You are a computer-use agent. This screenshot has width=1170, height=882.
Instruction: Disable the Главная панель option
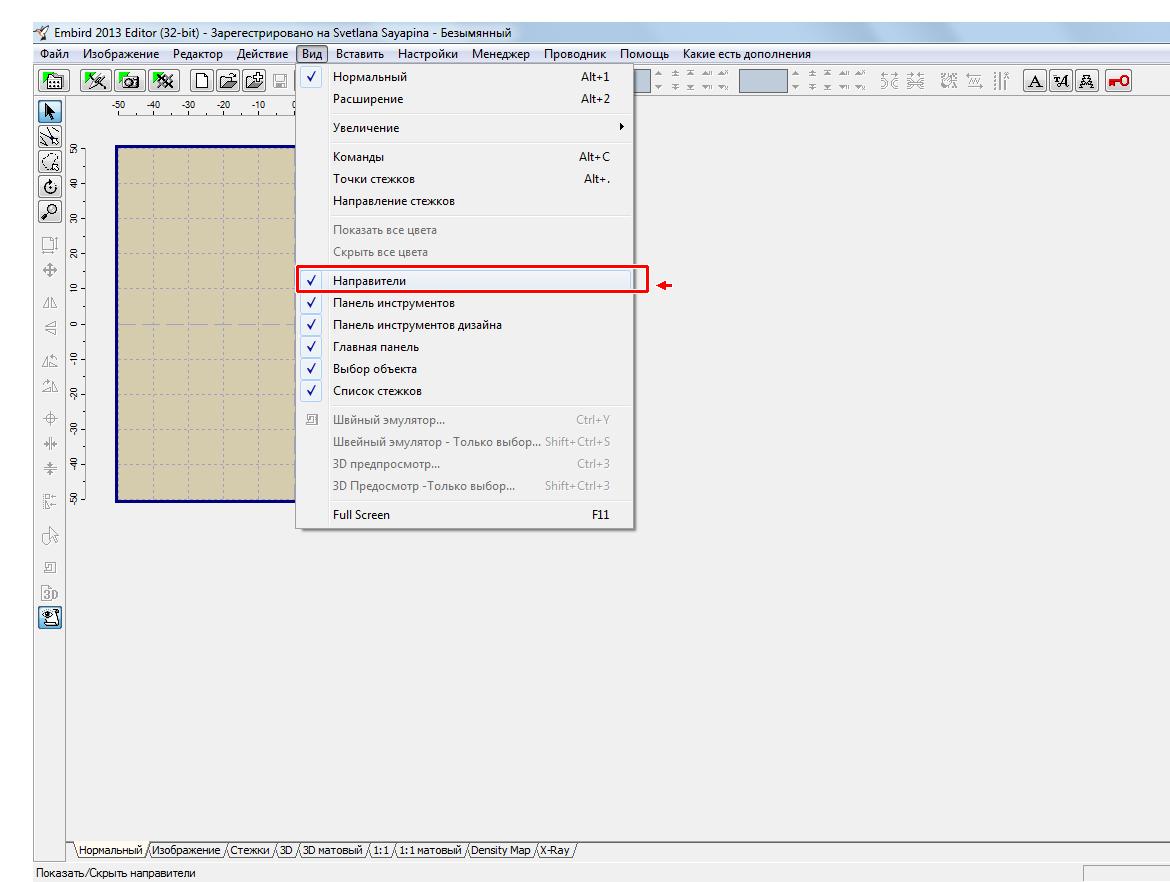(x=376, y=347)
